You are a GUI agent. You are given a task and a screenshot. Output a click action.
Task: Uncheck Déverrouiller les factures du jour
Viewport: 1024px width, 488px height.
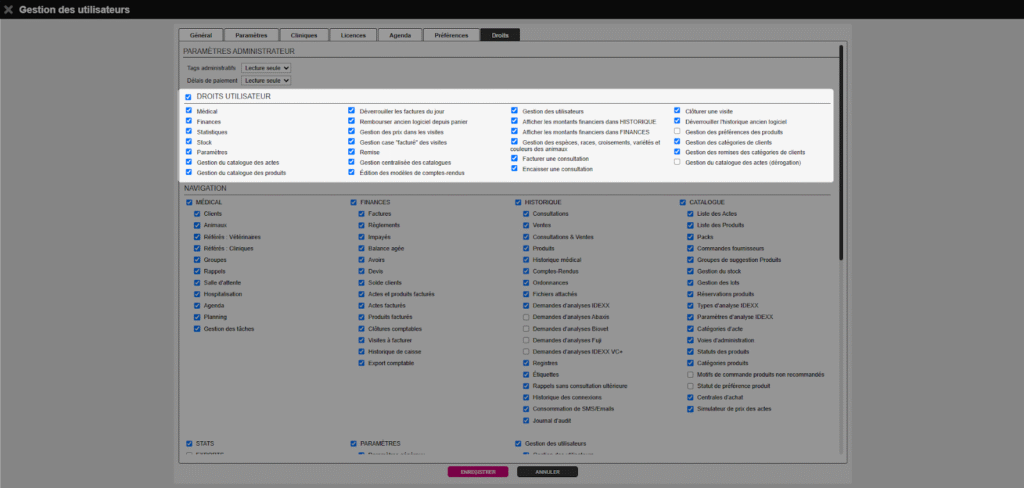click(x=352, y=111)
